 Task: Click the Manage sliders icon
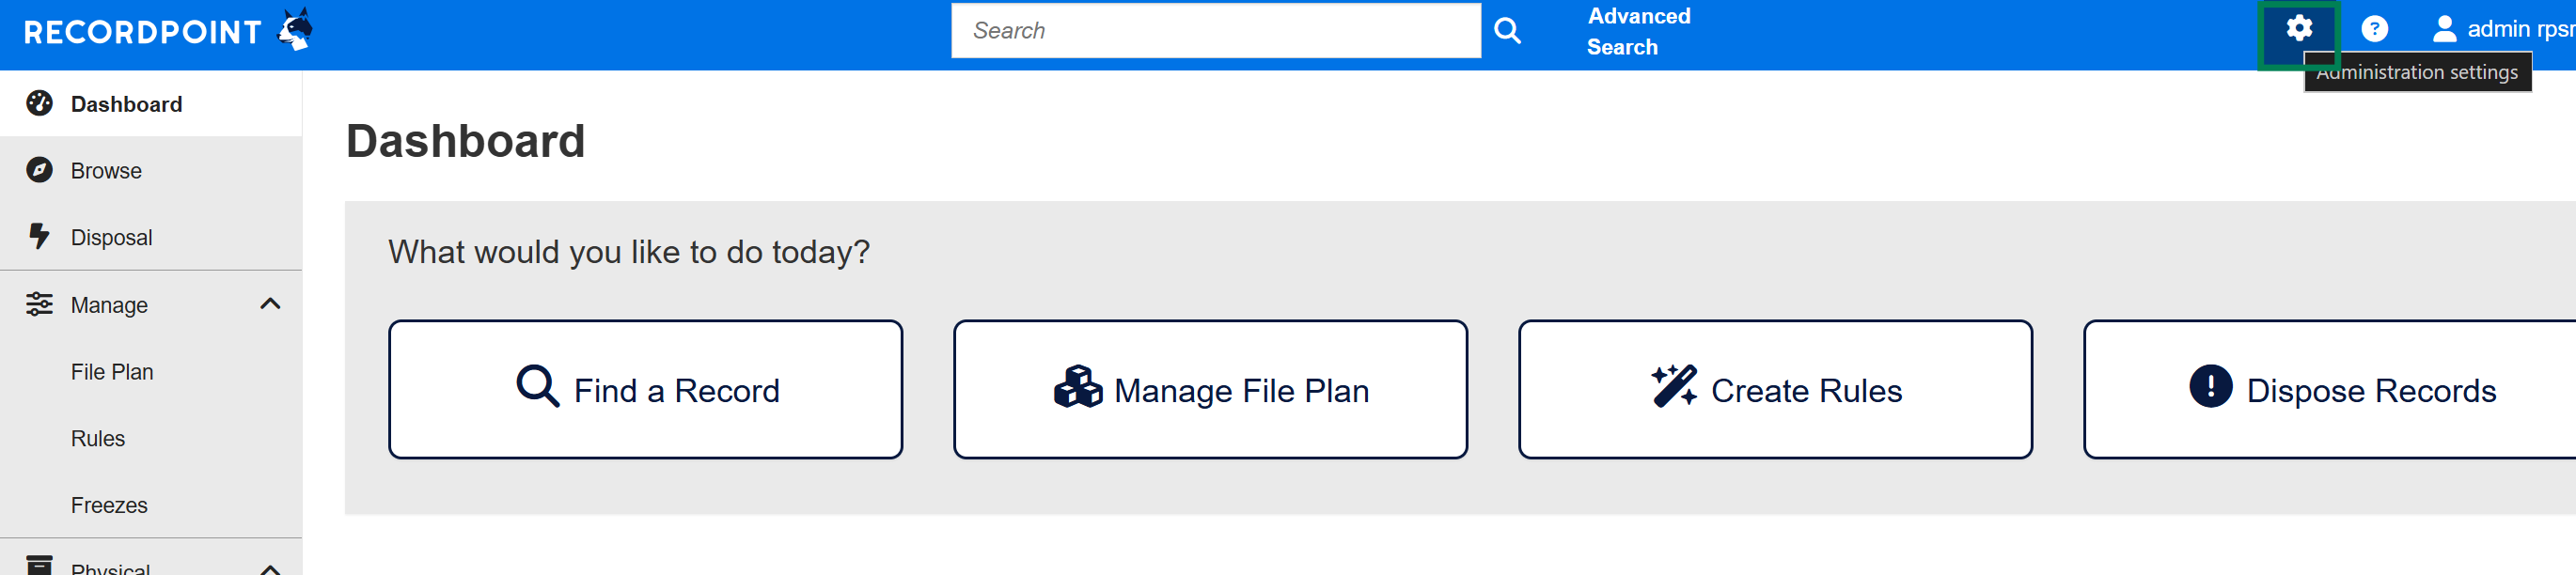pyautogui.click(x=39, y=304)
